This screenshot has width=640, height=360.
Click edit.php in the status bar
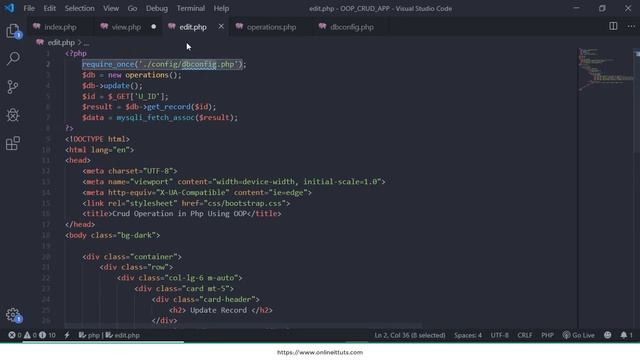click(123, 335)
